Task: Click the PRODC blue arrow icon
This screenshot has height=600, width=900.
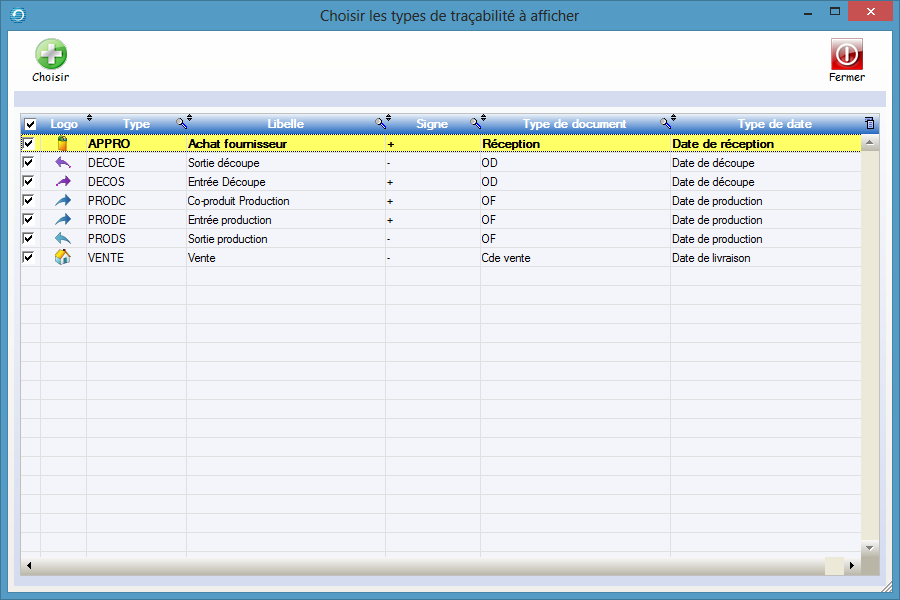Action: pos(63,201)
